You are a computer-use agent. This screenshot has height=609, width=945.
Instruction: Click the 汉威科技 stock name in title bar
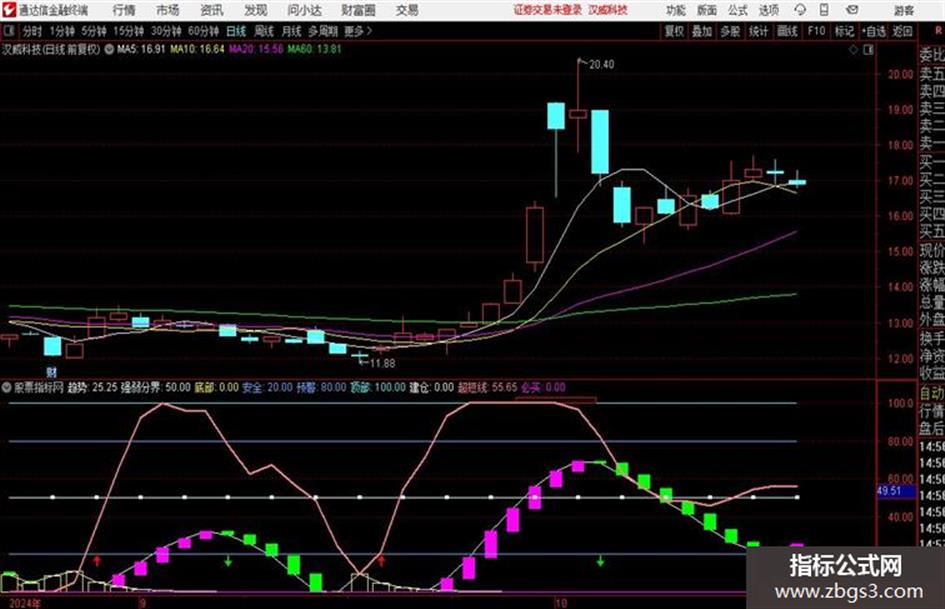(608, 10)
